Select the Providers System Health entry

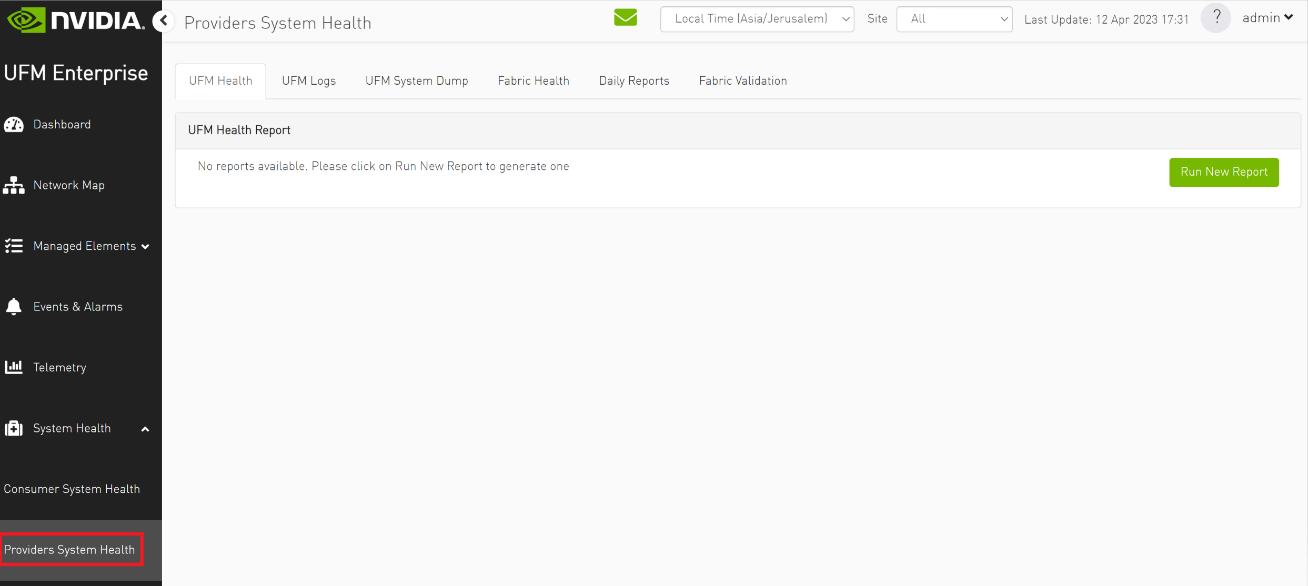click(70, 549)
